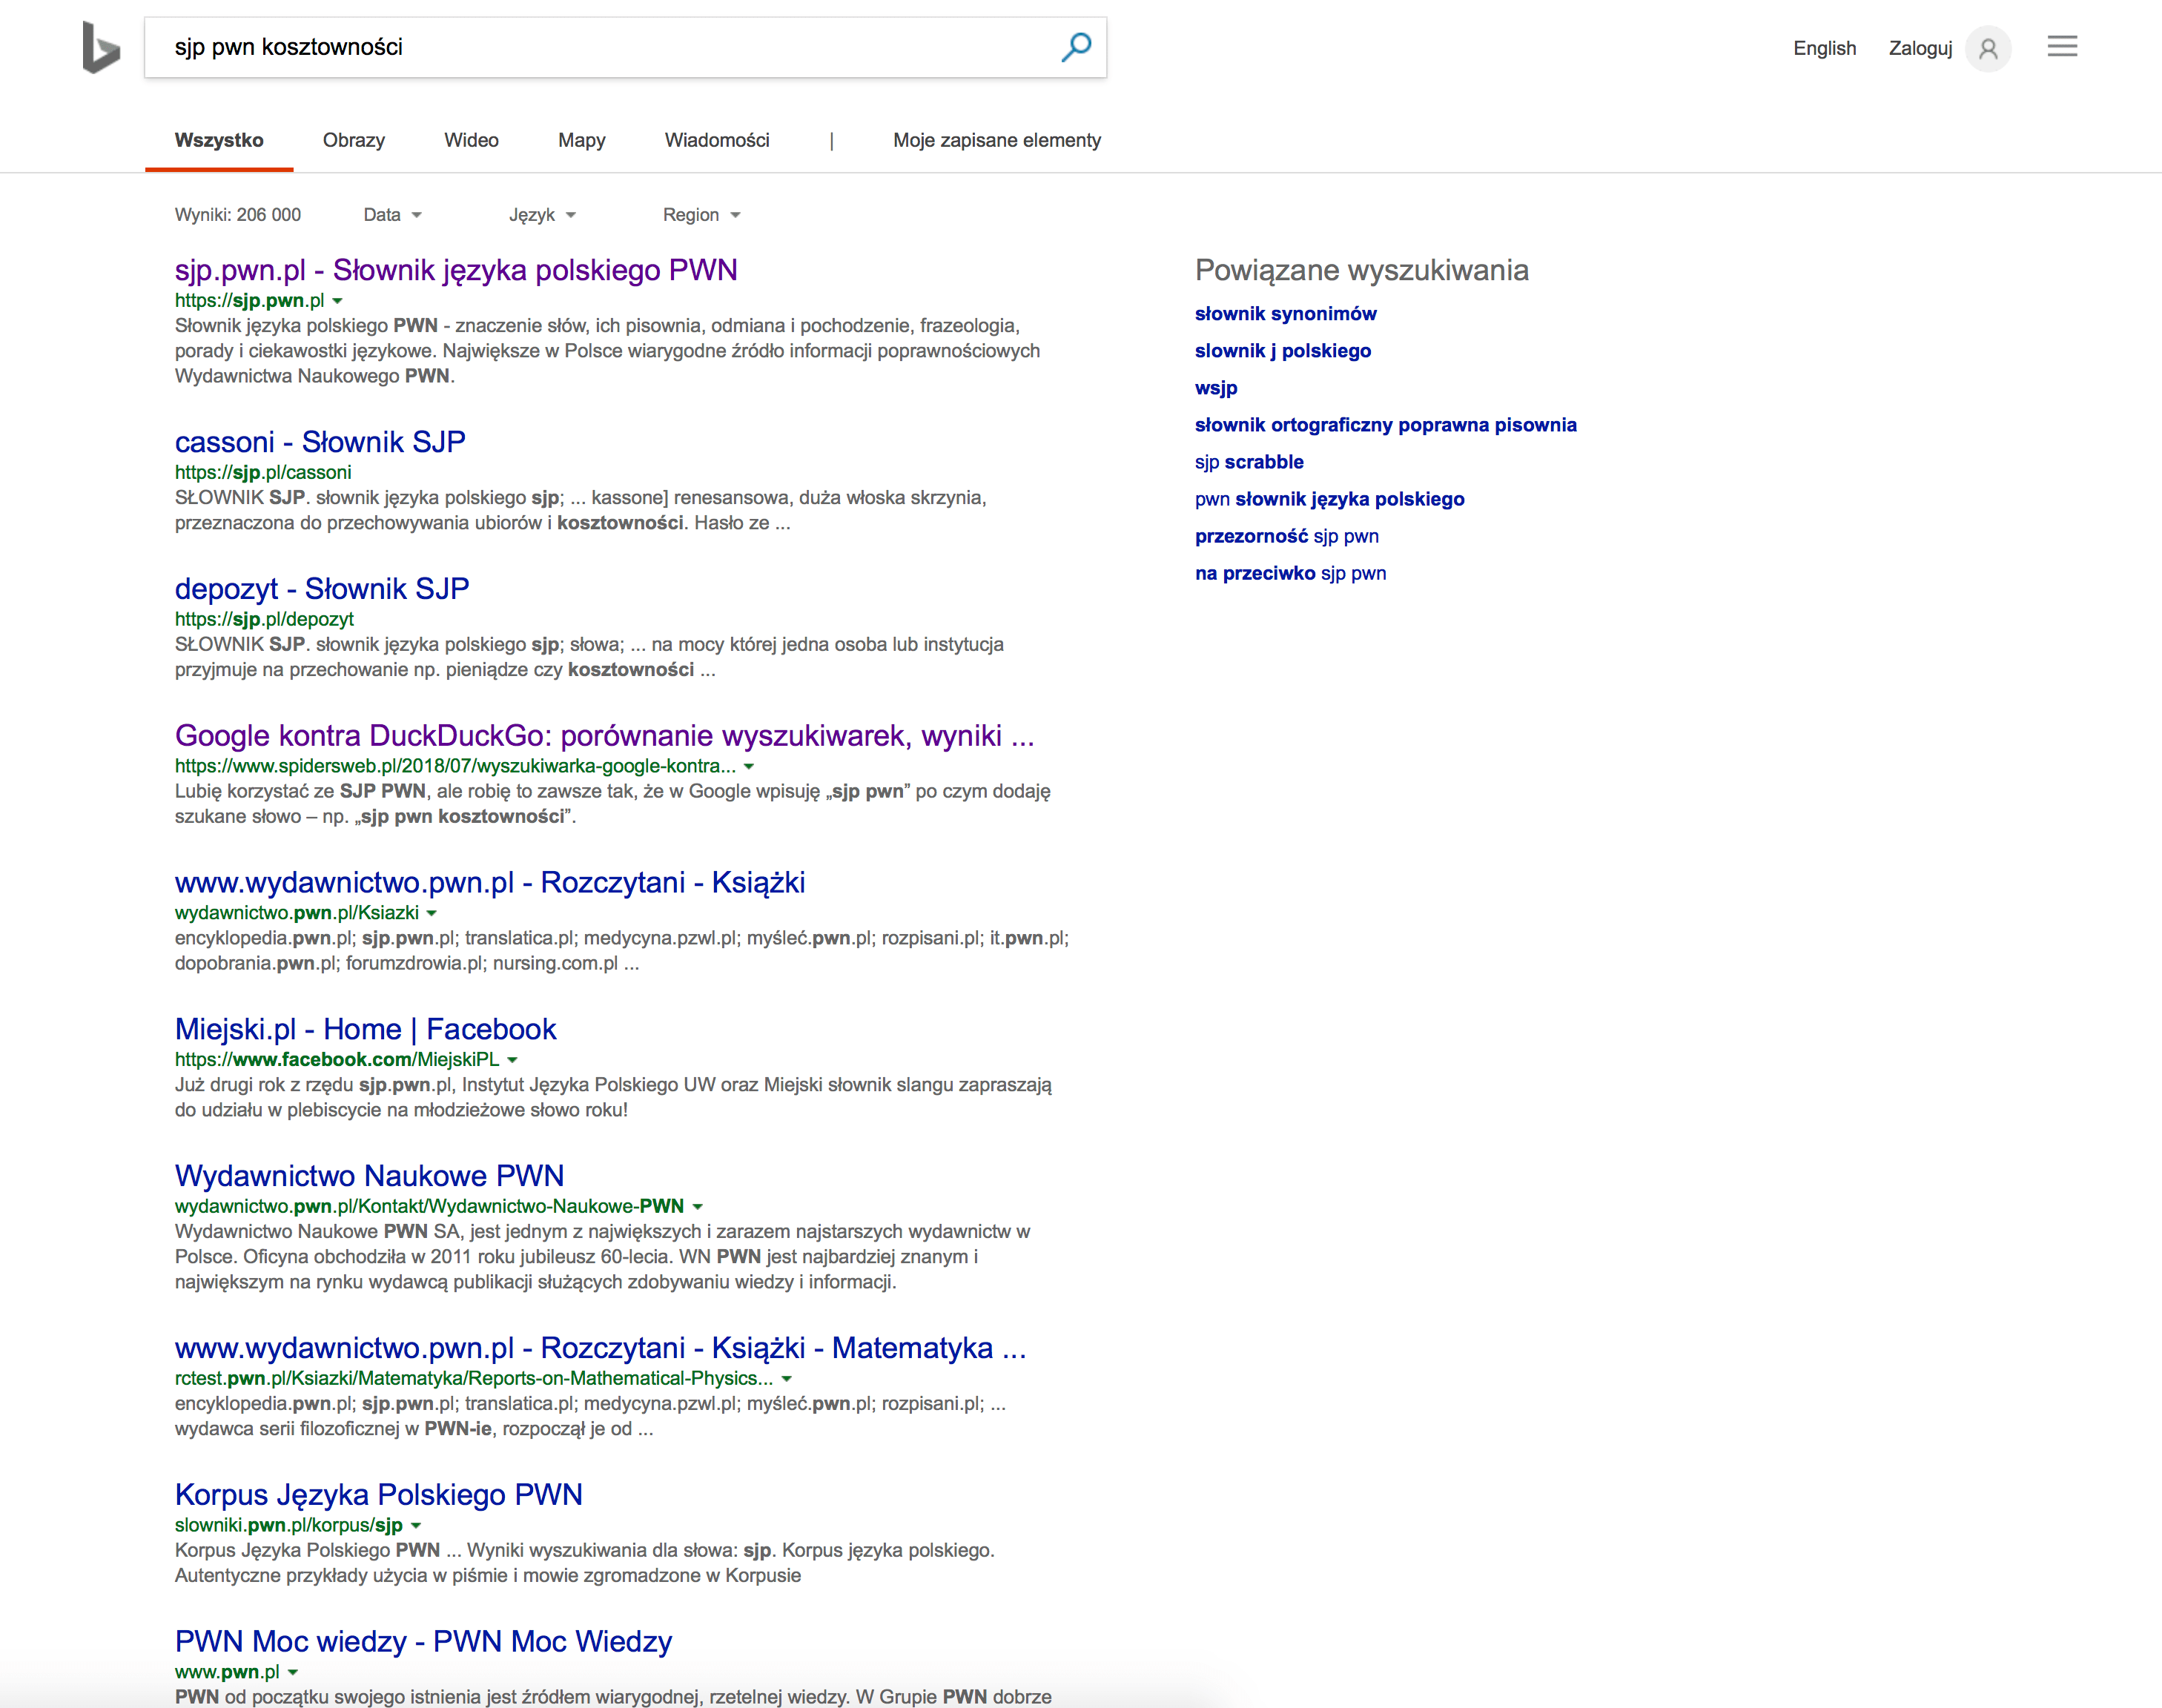Select the Wszystko tab
This screenshot has width=2162, height=1708.
219,140
